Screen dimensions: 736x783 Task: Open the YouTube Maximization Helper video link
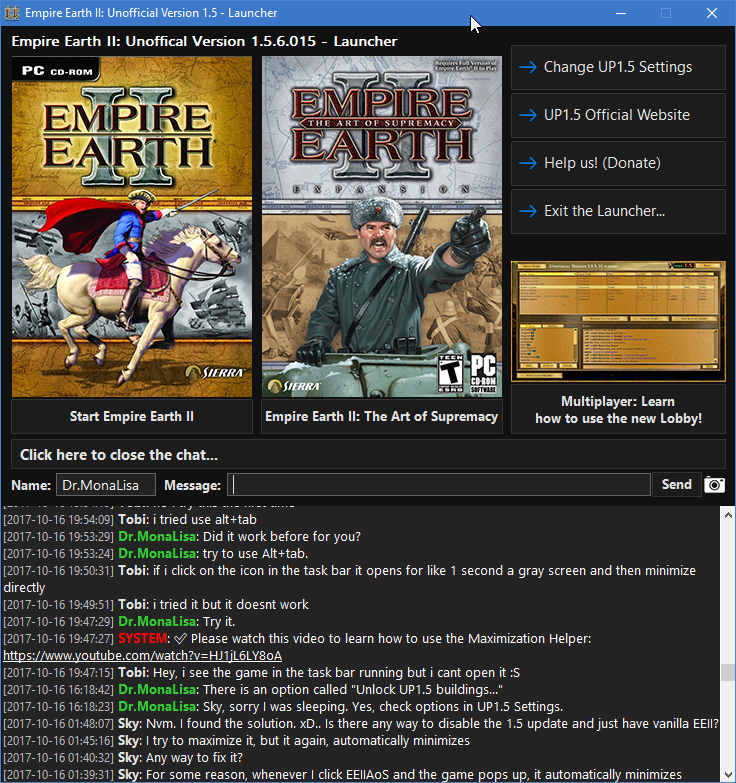click(x=143, y=656)
